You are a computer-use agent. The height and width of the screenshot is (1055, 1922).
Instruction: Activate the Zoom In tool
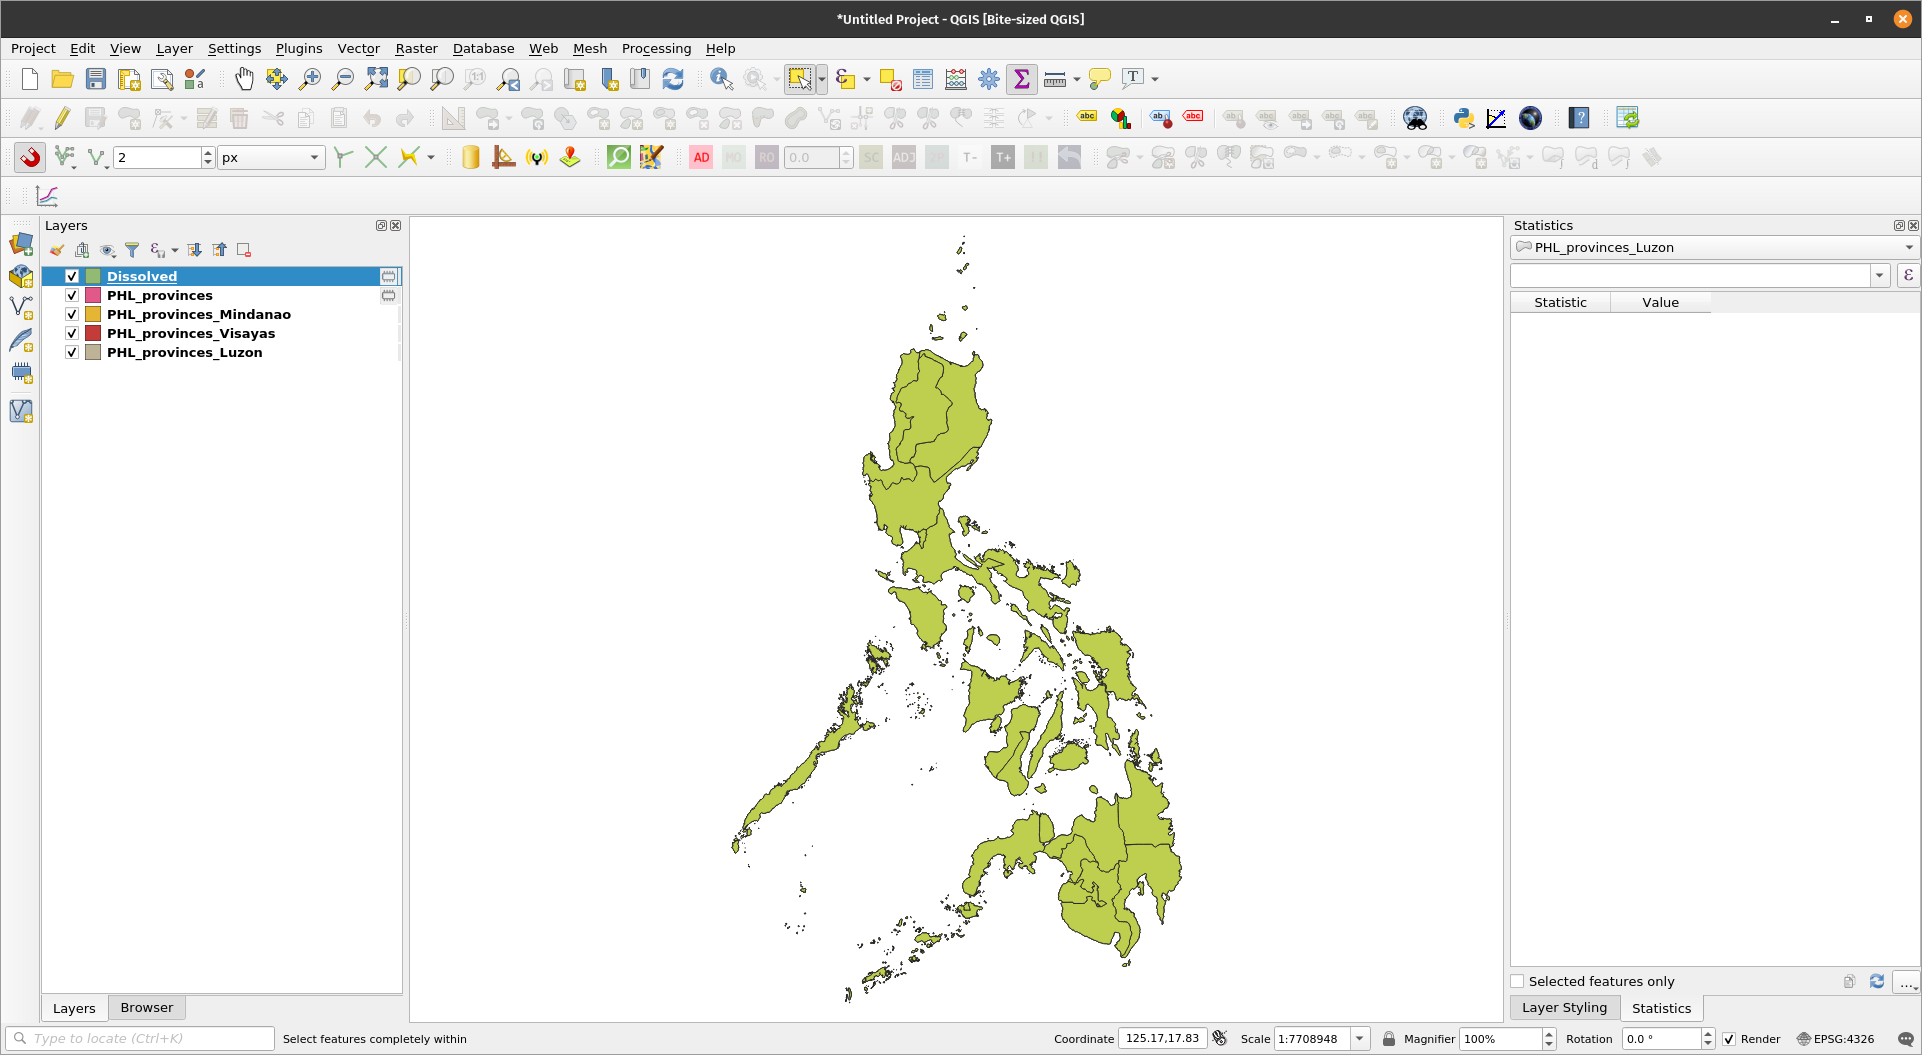point(311,79)
